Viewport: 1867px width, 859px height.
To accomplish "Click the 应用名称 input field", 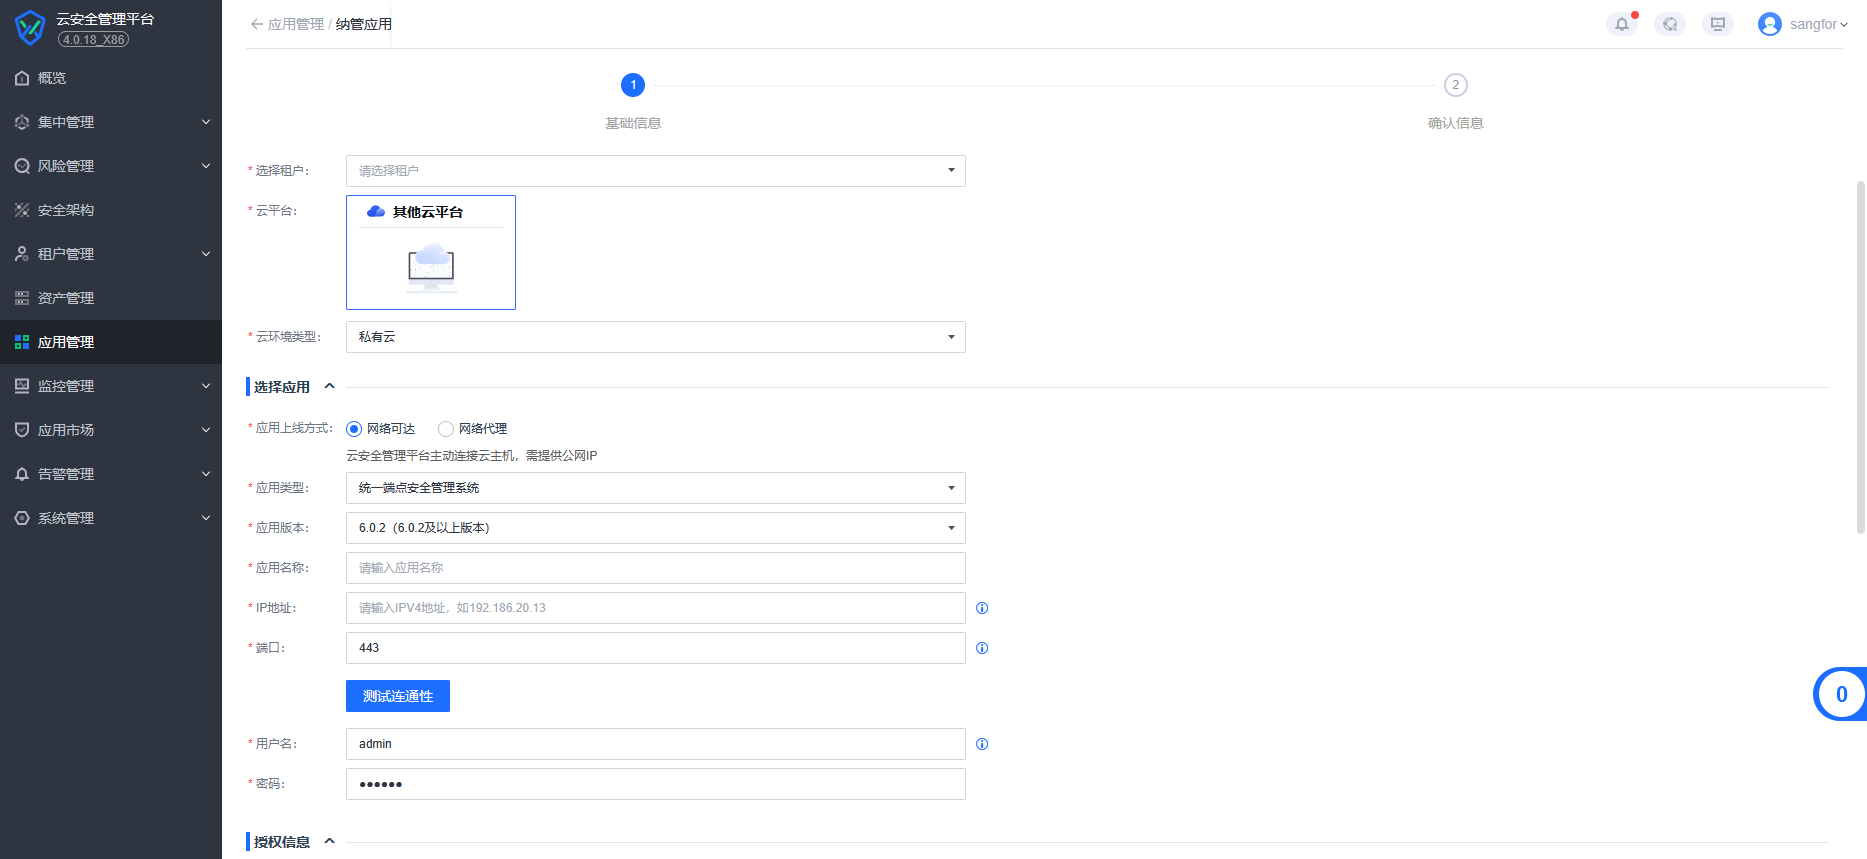I will tap(655, 568).
